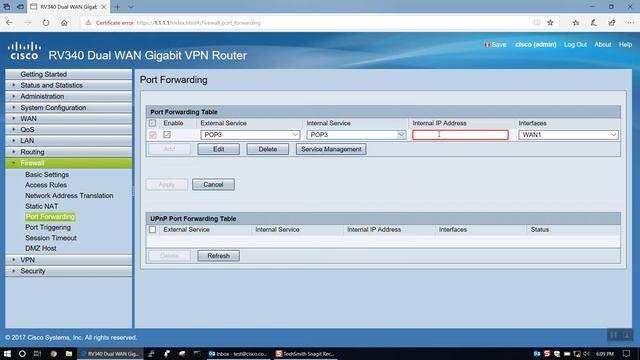This screenshot has width=640, height=360.
Task: Expand the Routing menu
Action: [x=69, y=152]
